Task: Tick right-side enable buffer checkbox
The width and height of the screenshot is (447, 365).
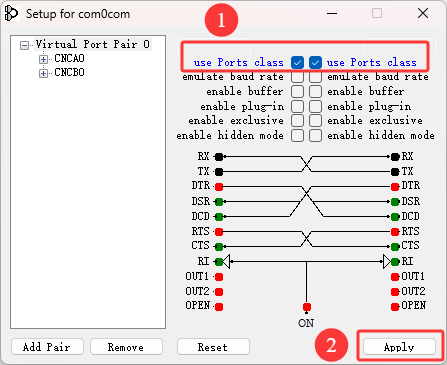Action: pos(315,92)
